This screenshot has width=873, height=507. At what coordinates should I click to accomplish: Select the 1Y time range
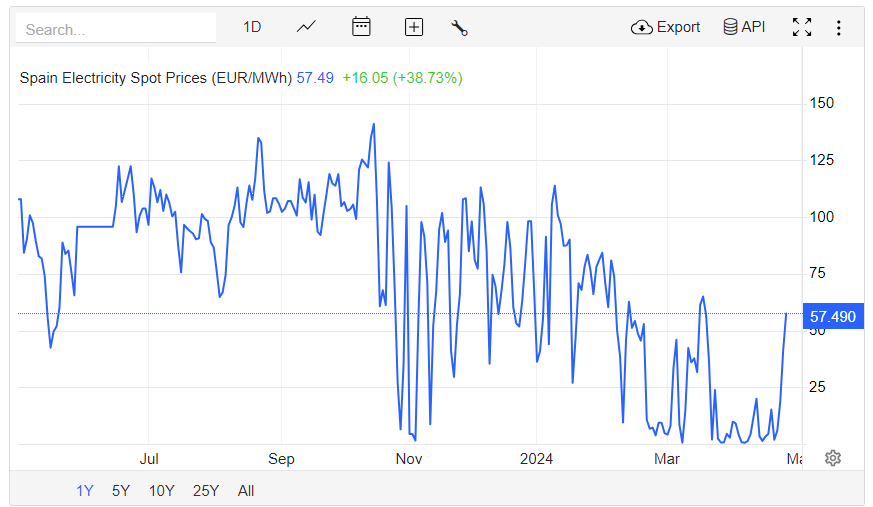[85, 491]
